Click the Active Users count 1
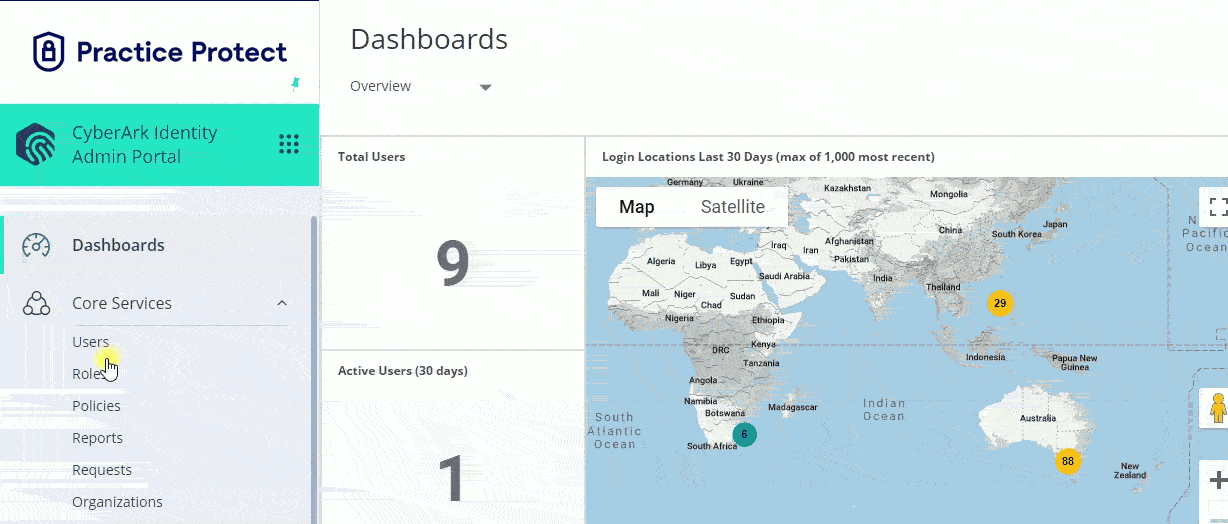The width and height of the screenshot is (1228, 524). 453,478
